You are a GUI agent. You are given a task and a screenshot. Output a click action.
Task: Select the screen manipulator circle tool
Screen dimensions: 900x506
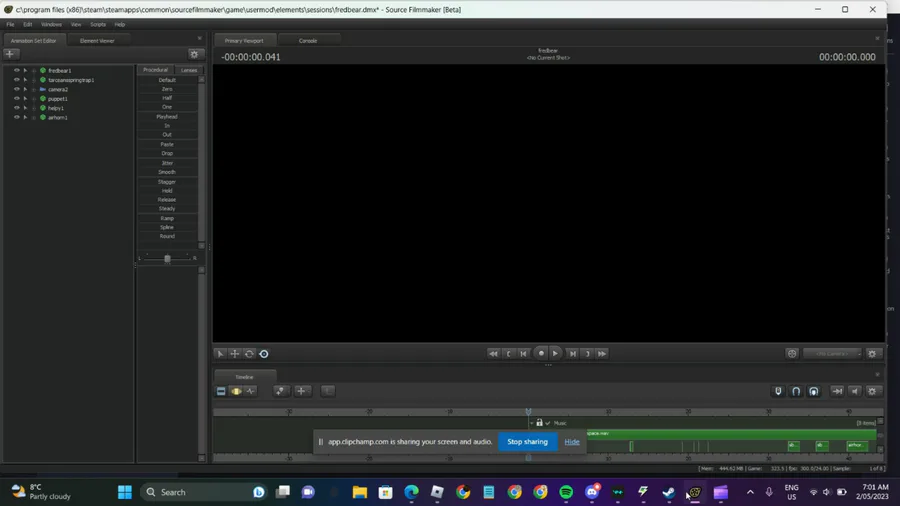264,354
